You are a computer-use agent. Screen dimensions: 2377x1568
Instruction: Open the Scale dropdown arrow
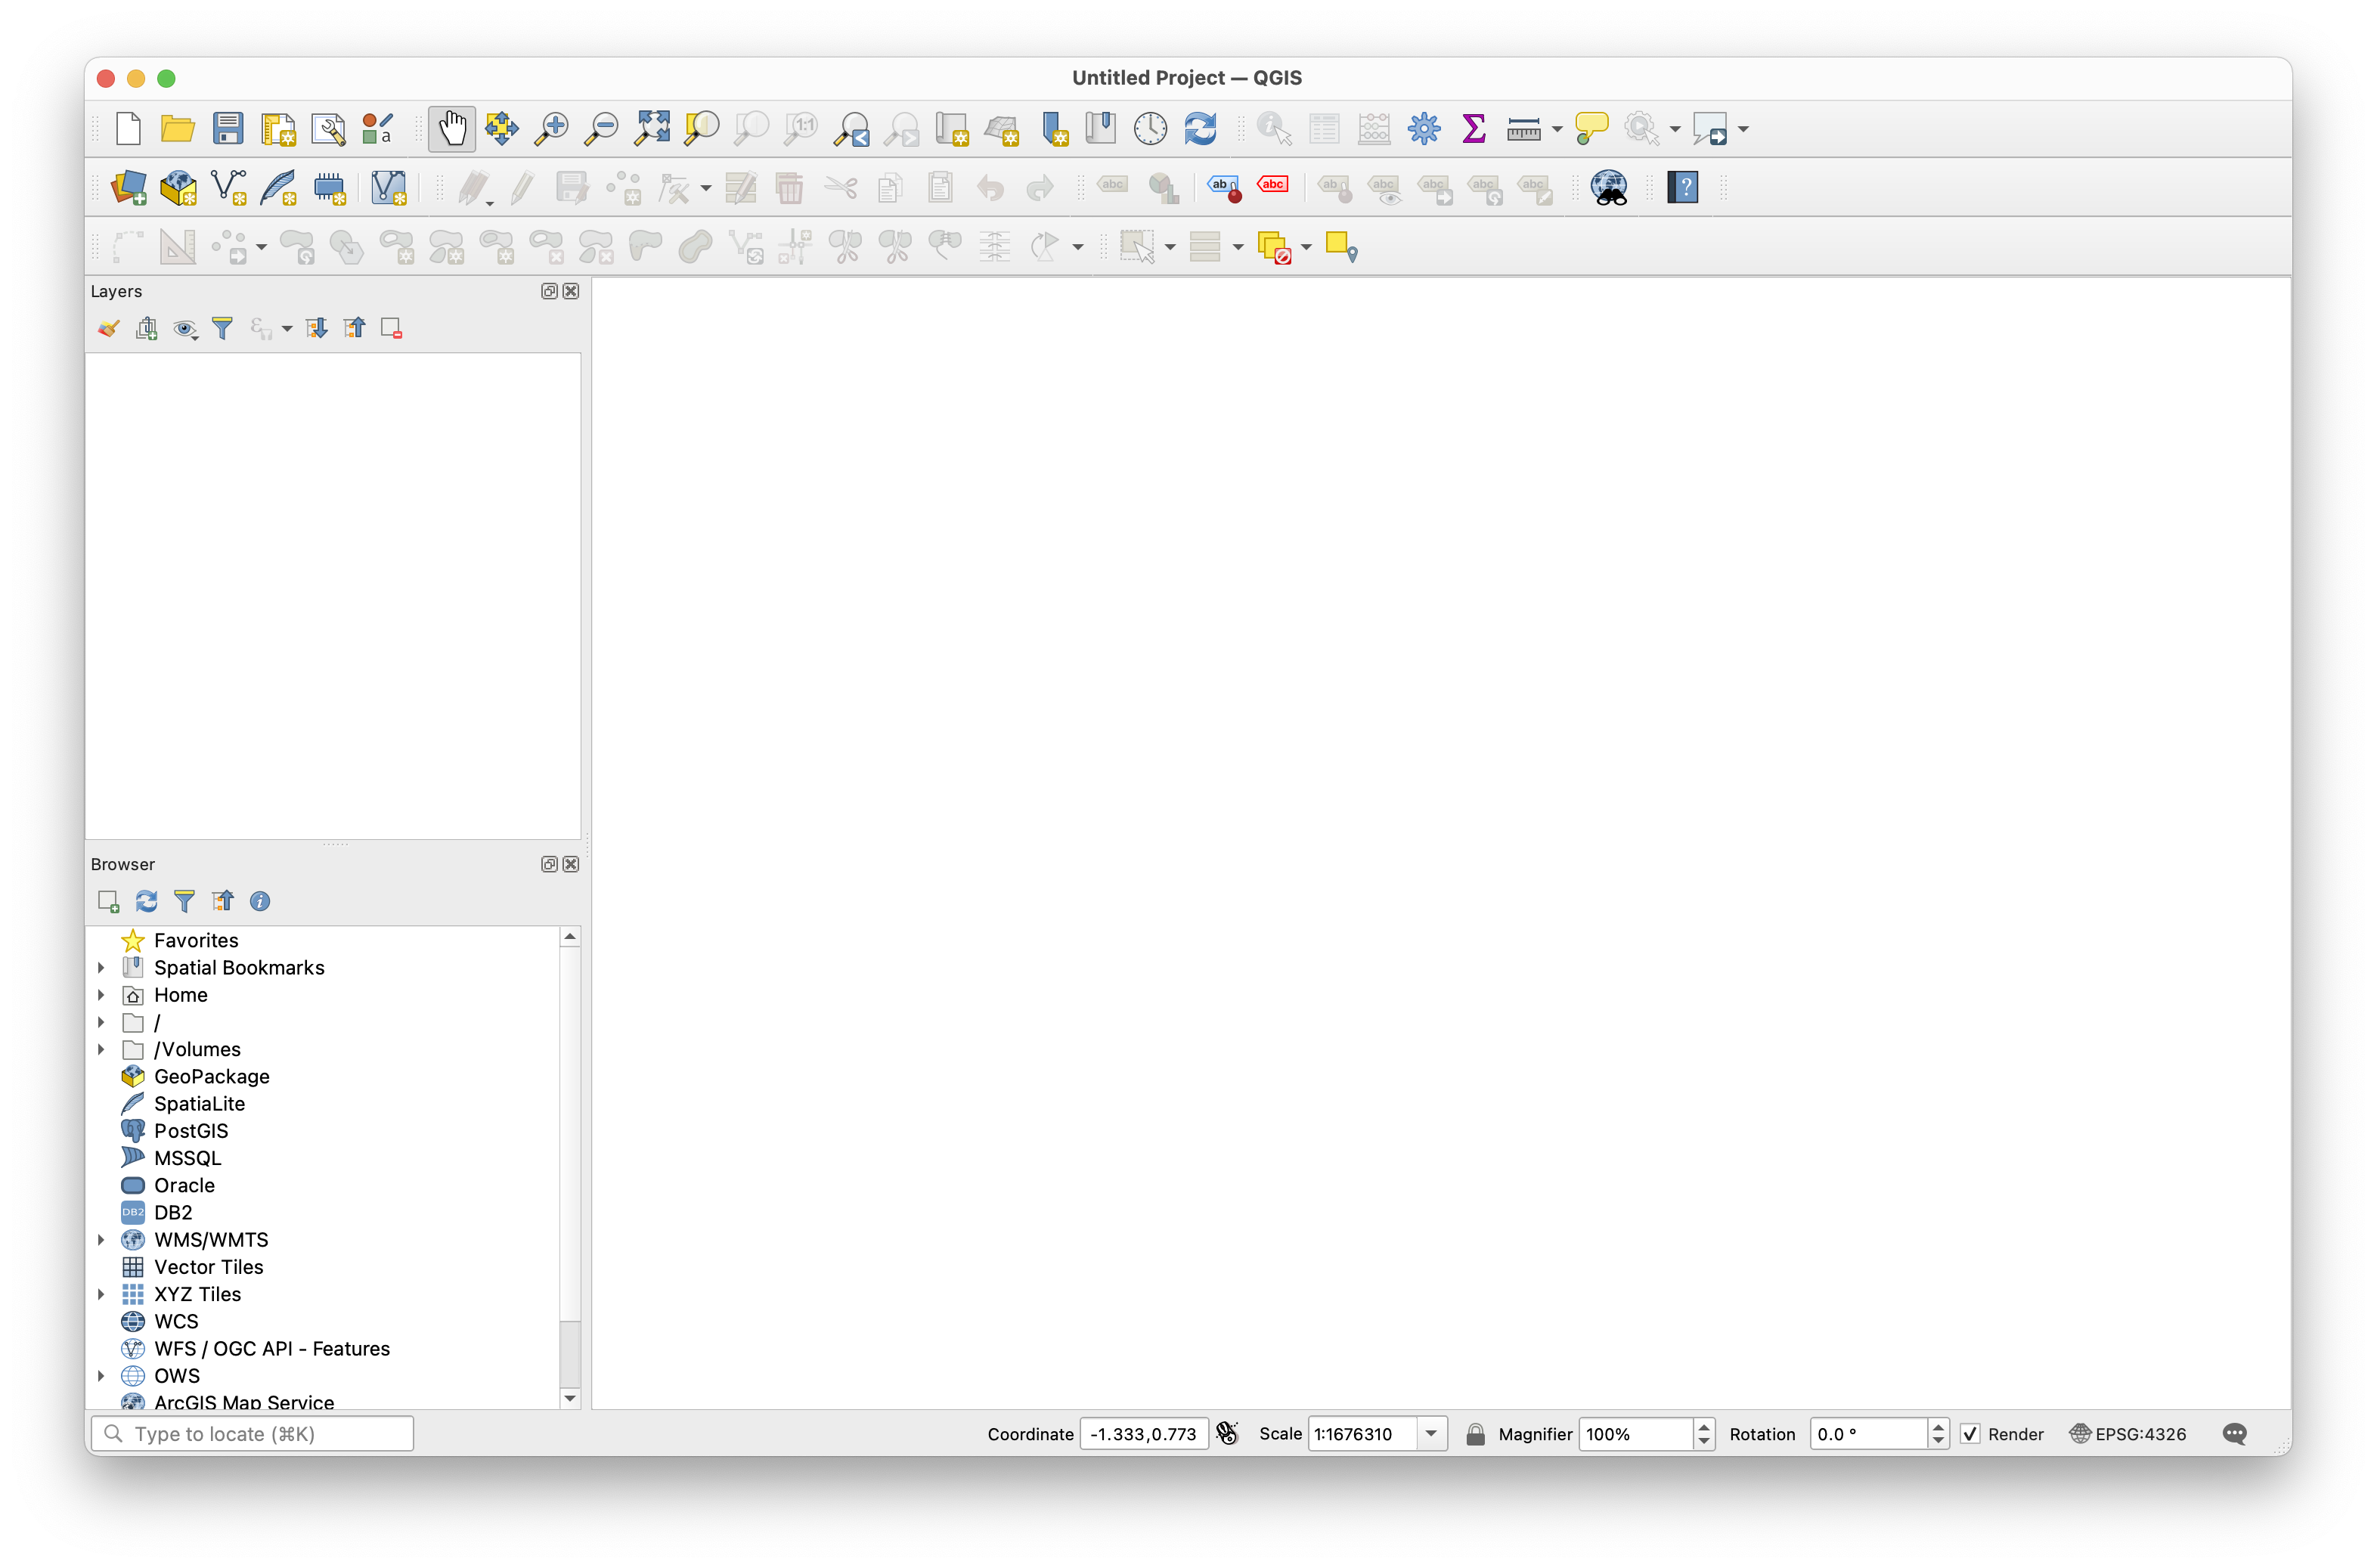point(1431,1434)
